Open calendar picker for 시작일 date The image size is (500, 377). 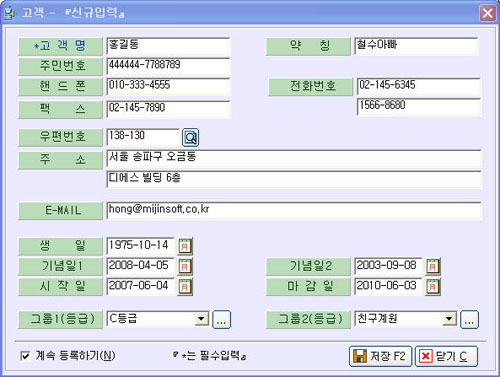(x=185, y=286)
